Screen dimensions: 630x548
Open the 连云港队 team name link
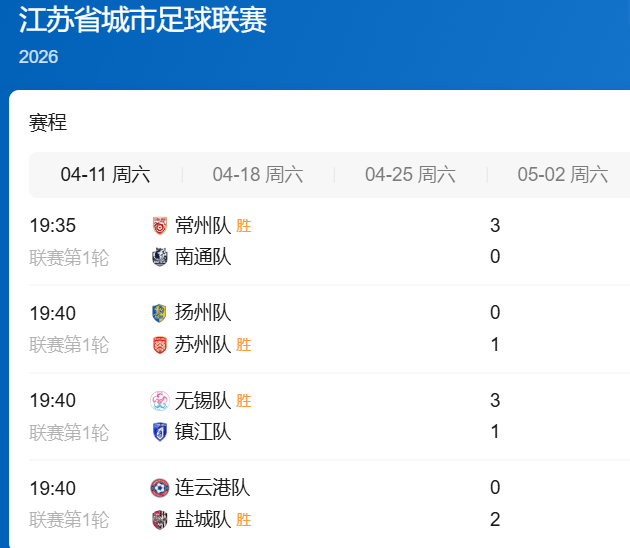point(212,488)
